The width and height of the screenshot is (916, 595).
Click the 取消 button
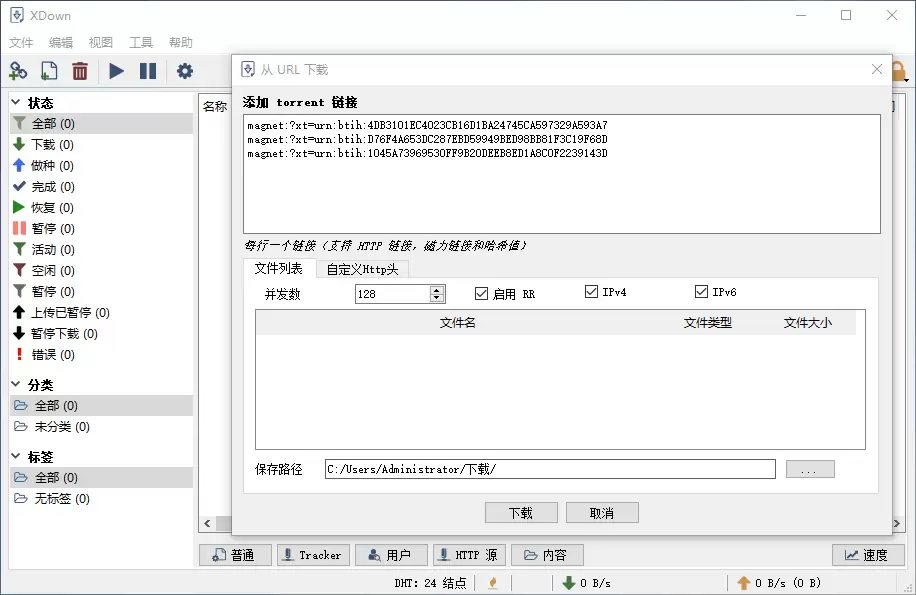(x=602, y=513)
